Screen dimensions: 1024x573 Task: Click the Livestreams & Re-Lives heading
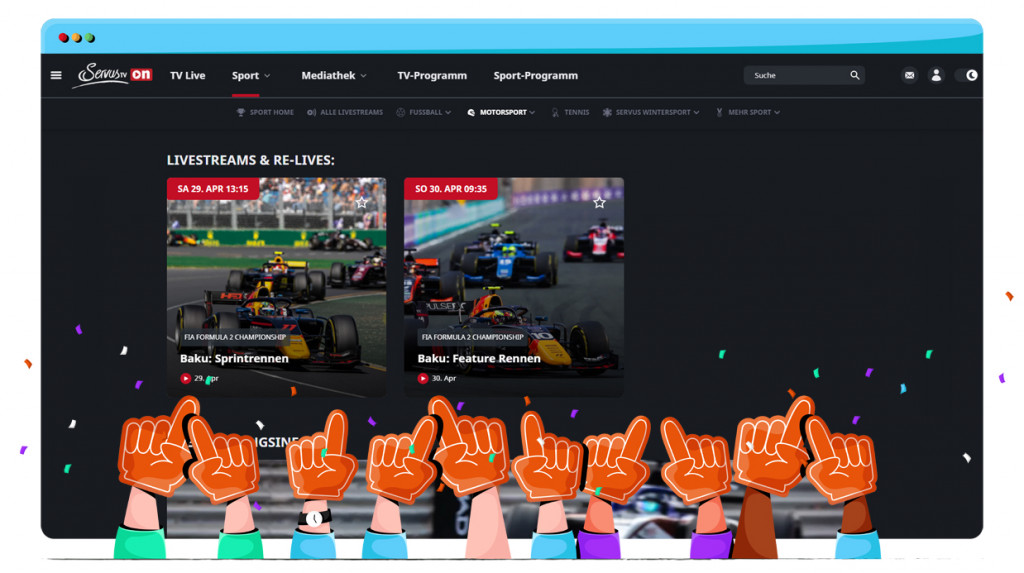point(250,160)
